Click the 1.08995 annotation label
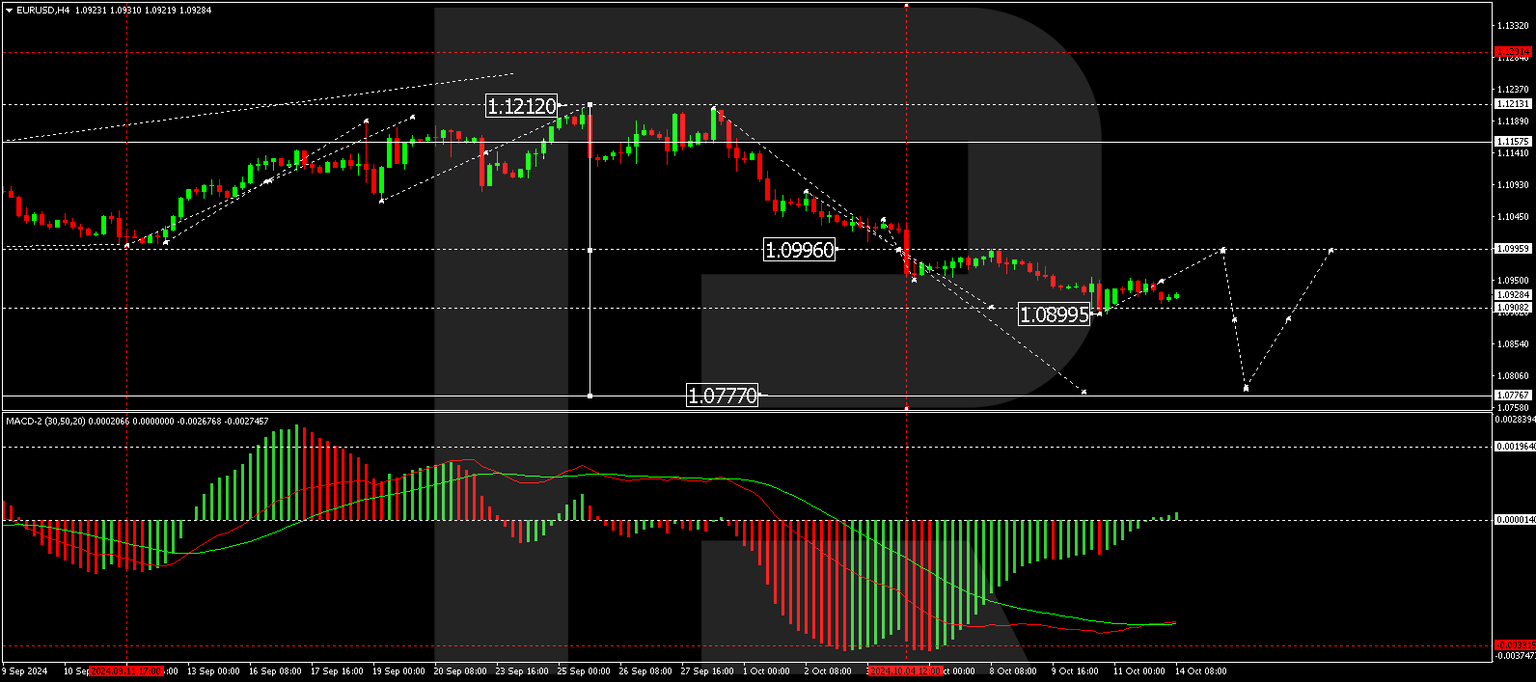Viewport: 1536px width, 682px height. tap(1056, 314)
